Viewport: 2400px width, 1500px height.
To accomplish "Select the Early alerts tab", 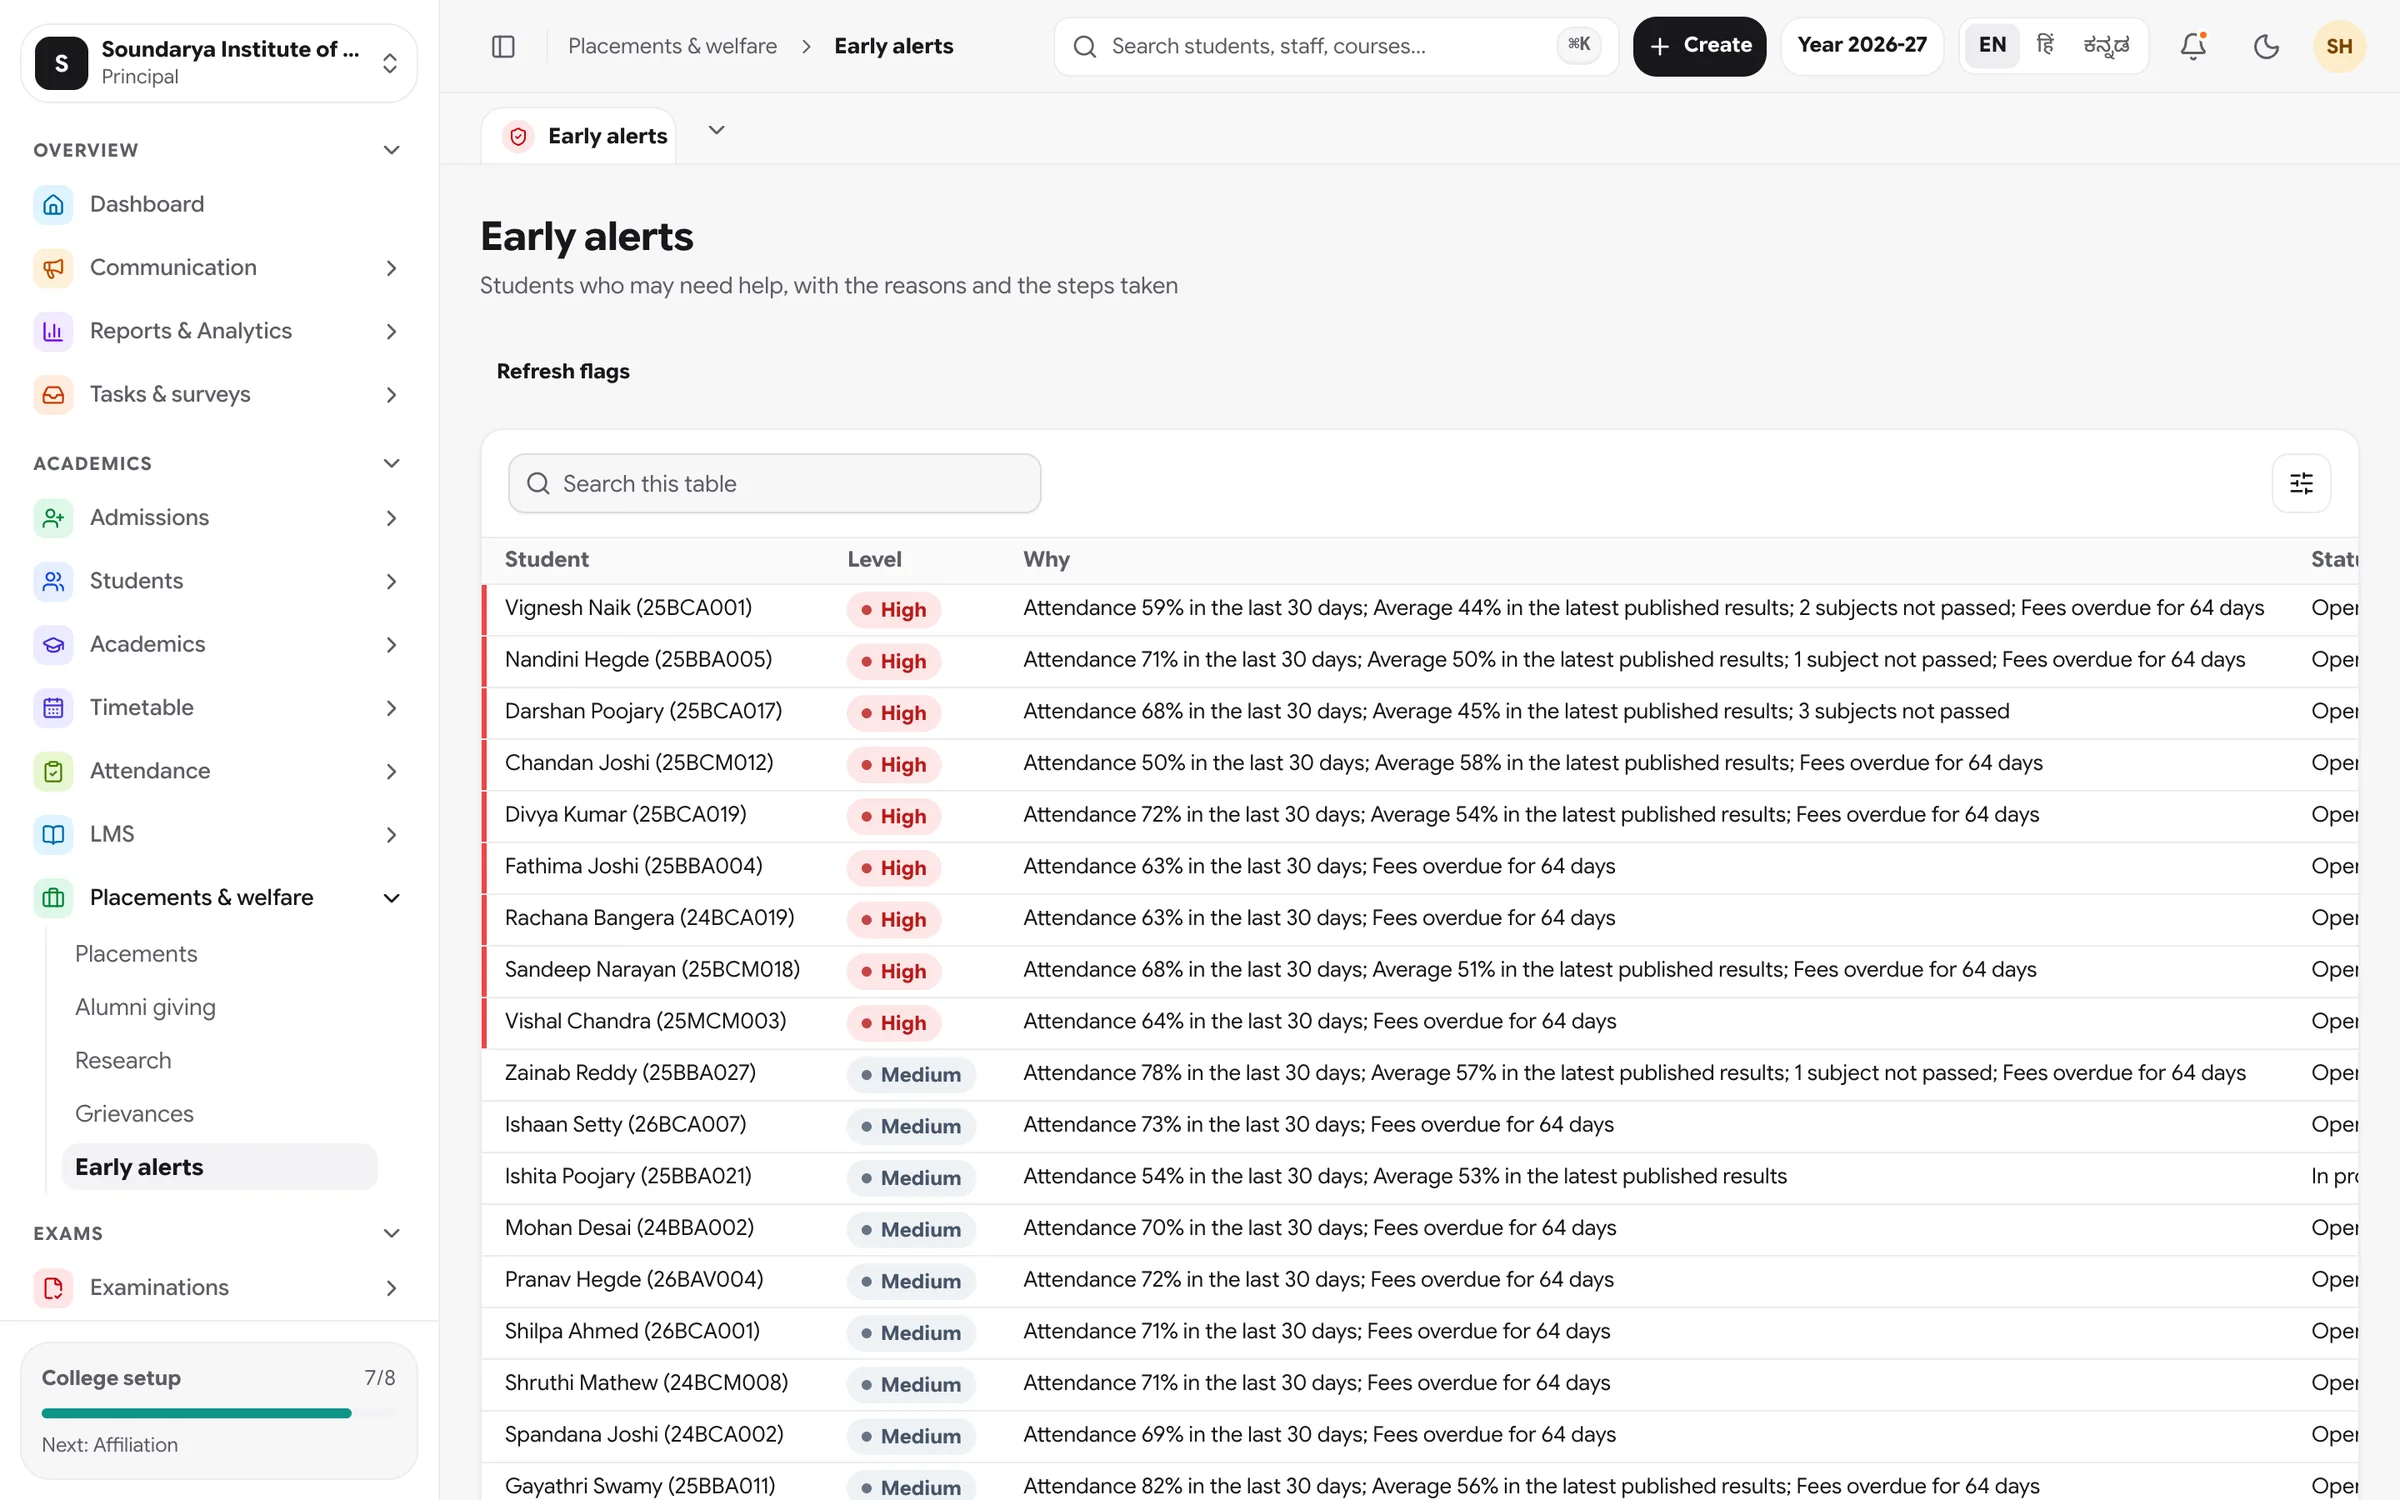I will (580, 136).
